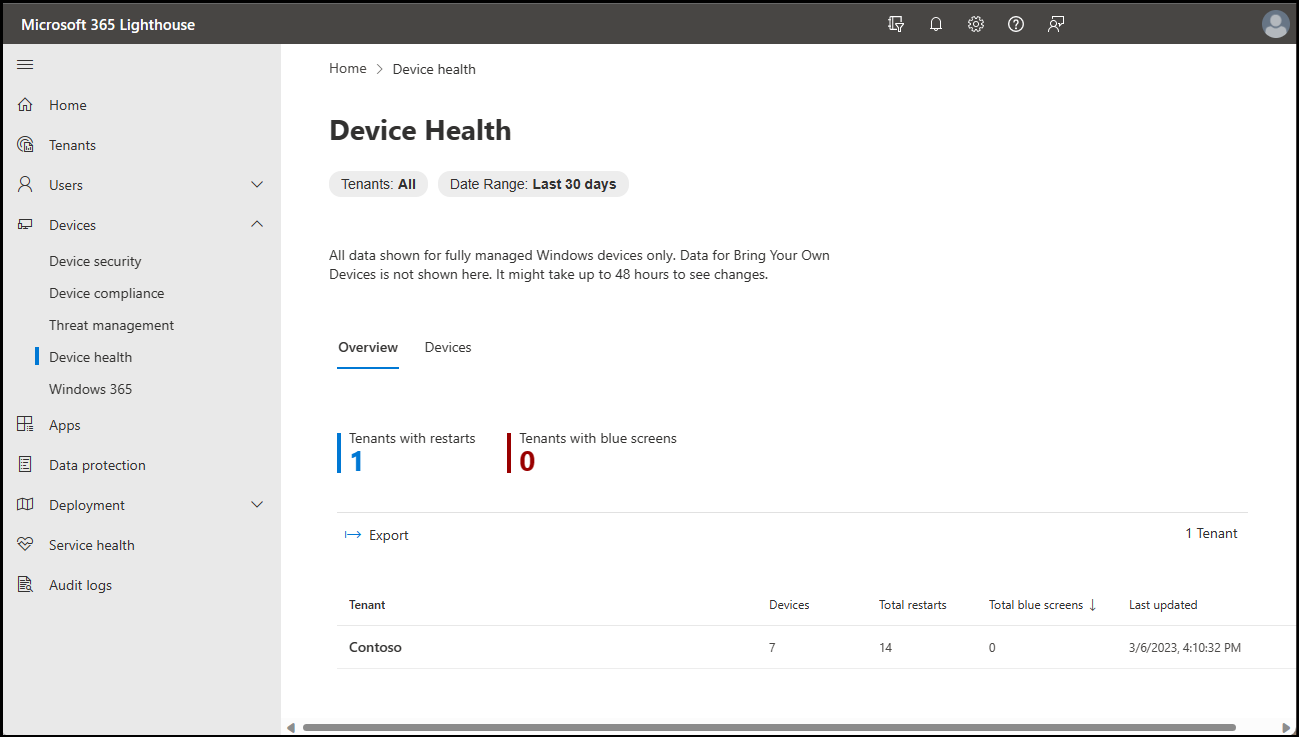1299x737 pixels.
Task: Select the Overview tab
Action: (x=368, y=347)
